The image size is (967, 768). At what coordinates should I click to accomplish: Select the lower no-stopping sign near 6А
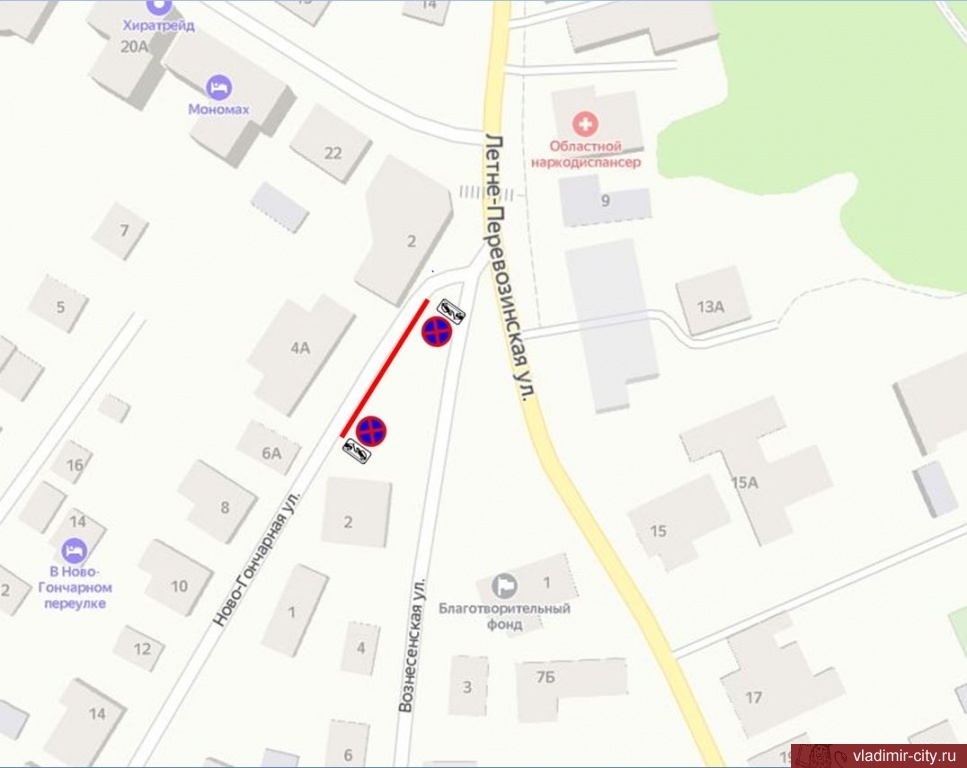371,431
